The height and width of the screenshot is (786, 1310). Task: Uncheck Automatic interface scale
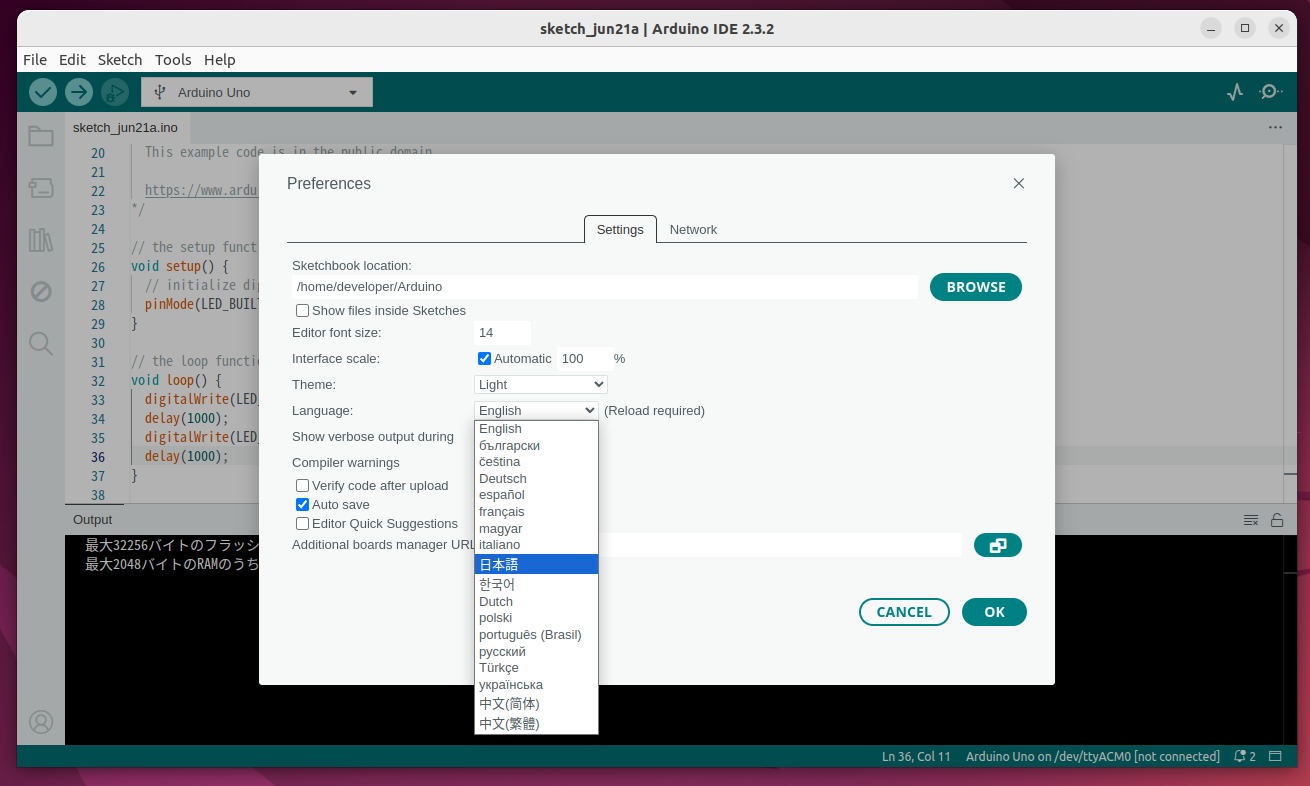coord(484,358)
